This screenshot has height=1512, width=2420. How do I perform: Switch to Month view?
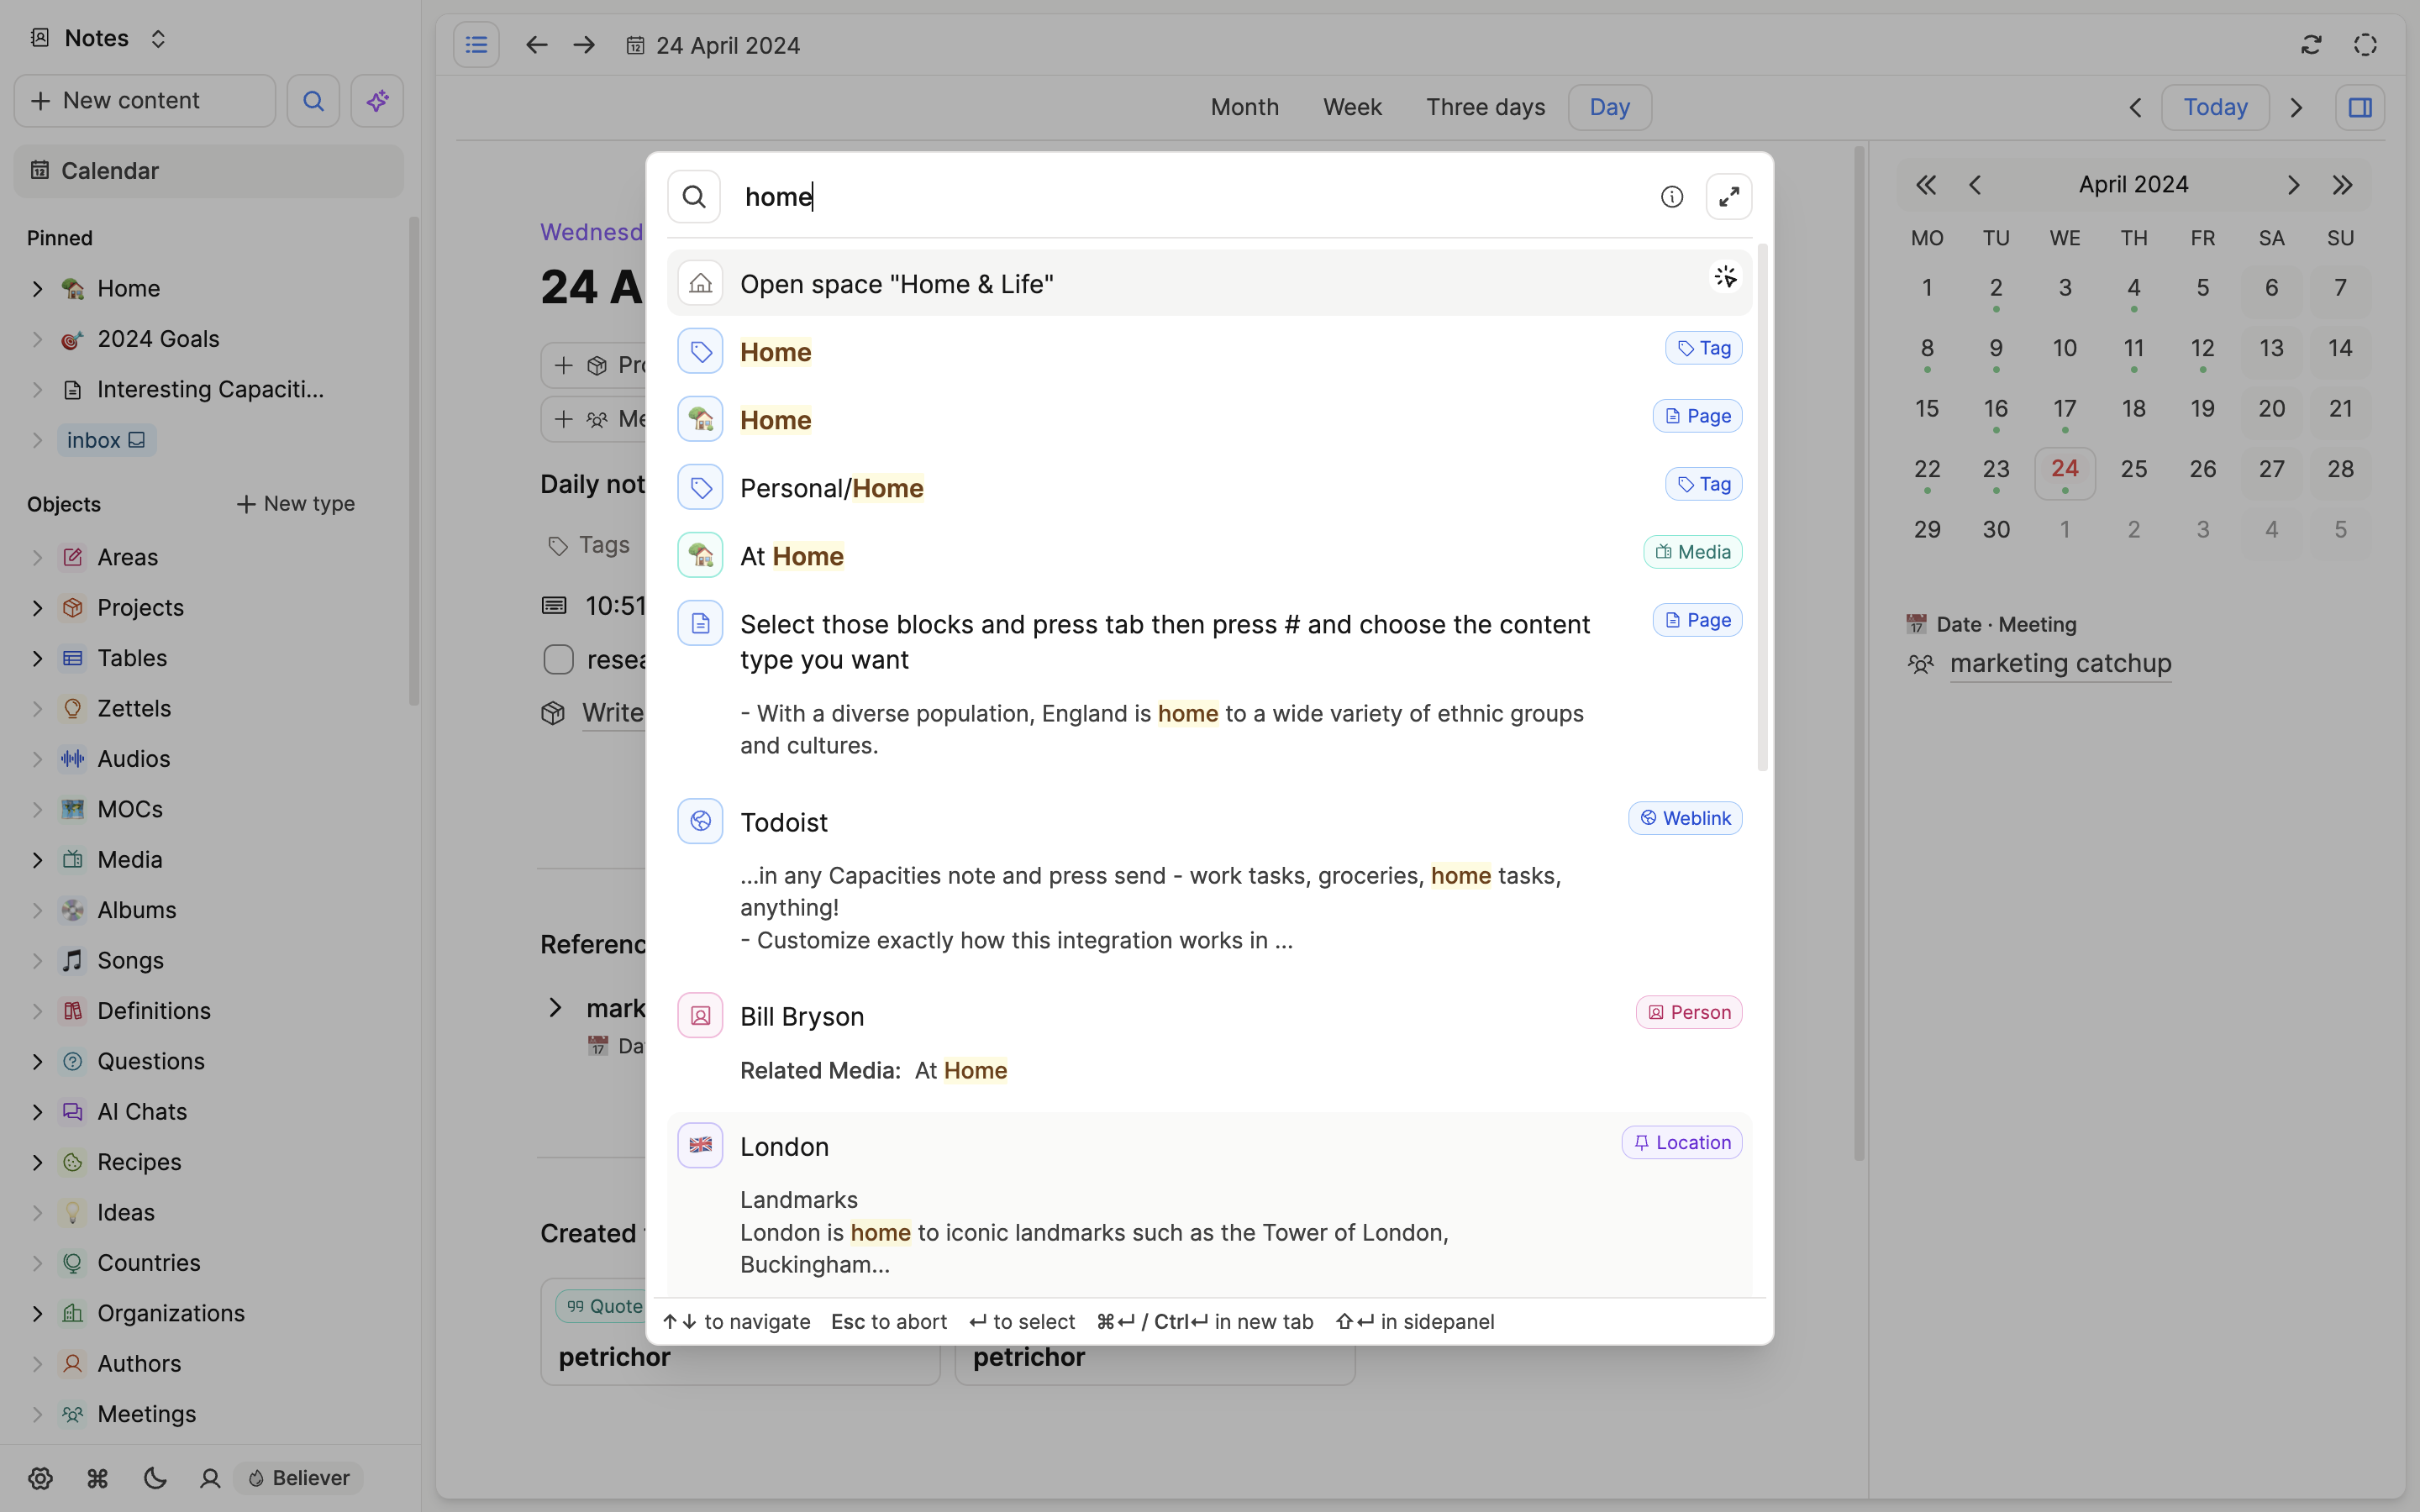pos(1244,107)
